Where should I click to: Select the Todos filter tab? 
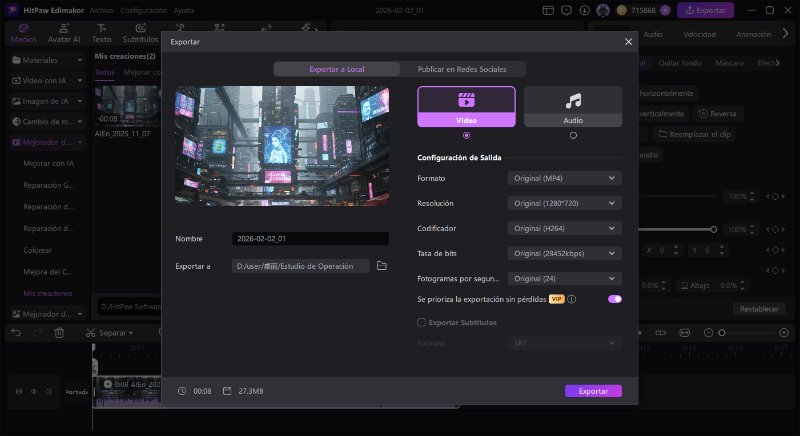point(105,72)
